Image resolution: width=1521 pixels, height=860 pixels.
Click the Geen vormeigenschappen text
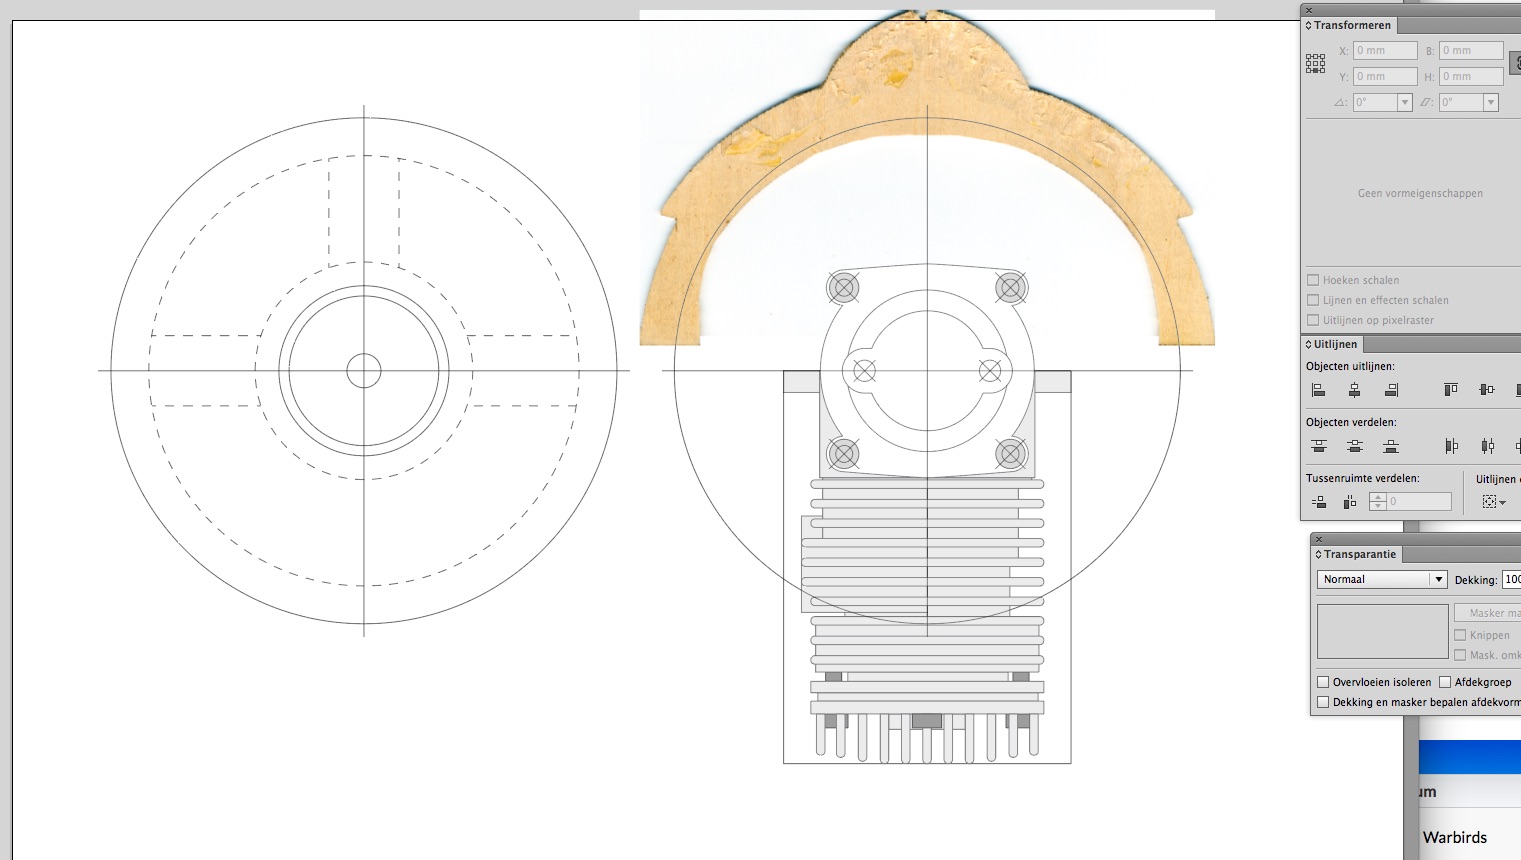point(1420,193)
